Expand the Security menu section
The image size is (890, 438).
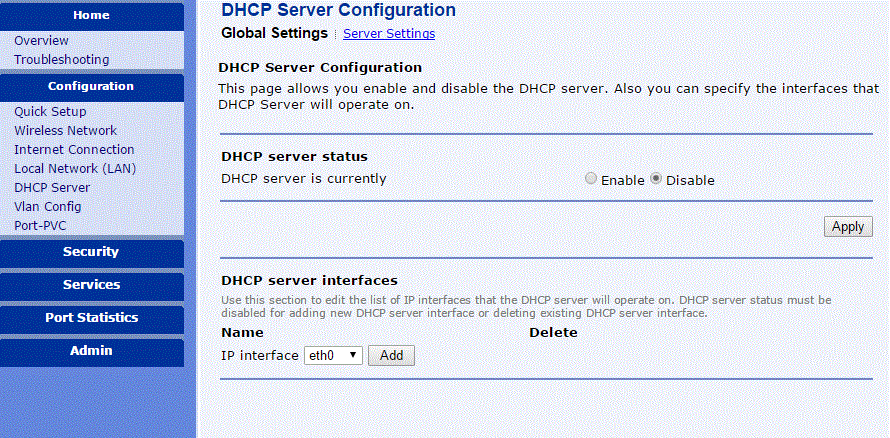(x=91, y=252)
